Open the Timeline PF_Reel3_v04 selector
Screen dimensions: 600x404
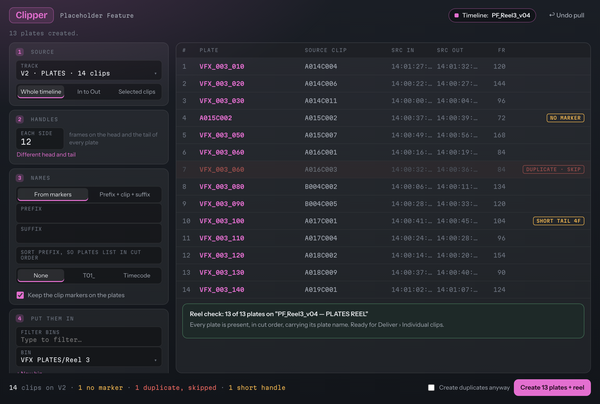pos(492,15)
